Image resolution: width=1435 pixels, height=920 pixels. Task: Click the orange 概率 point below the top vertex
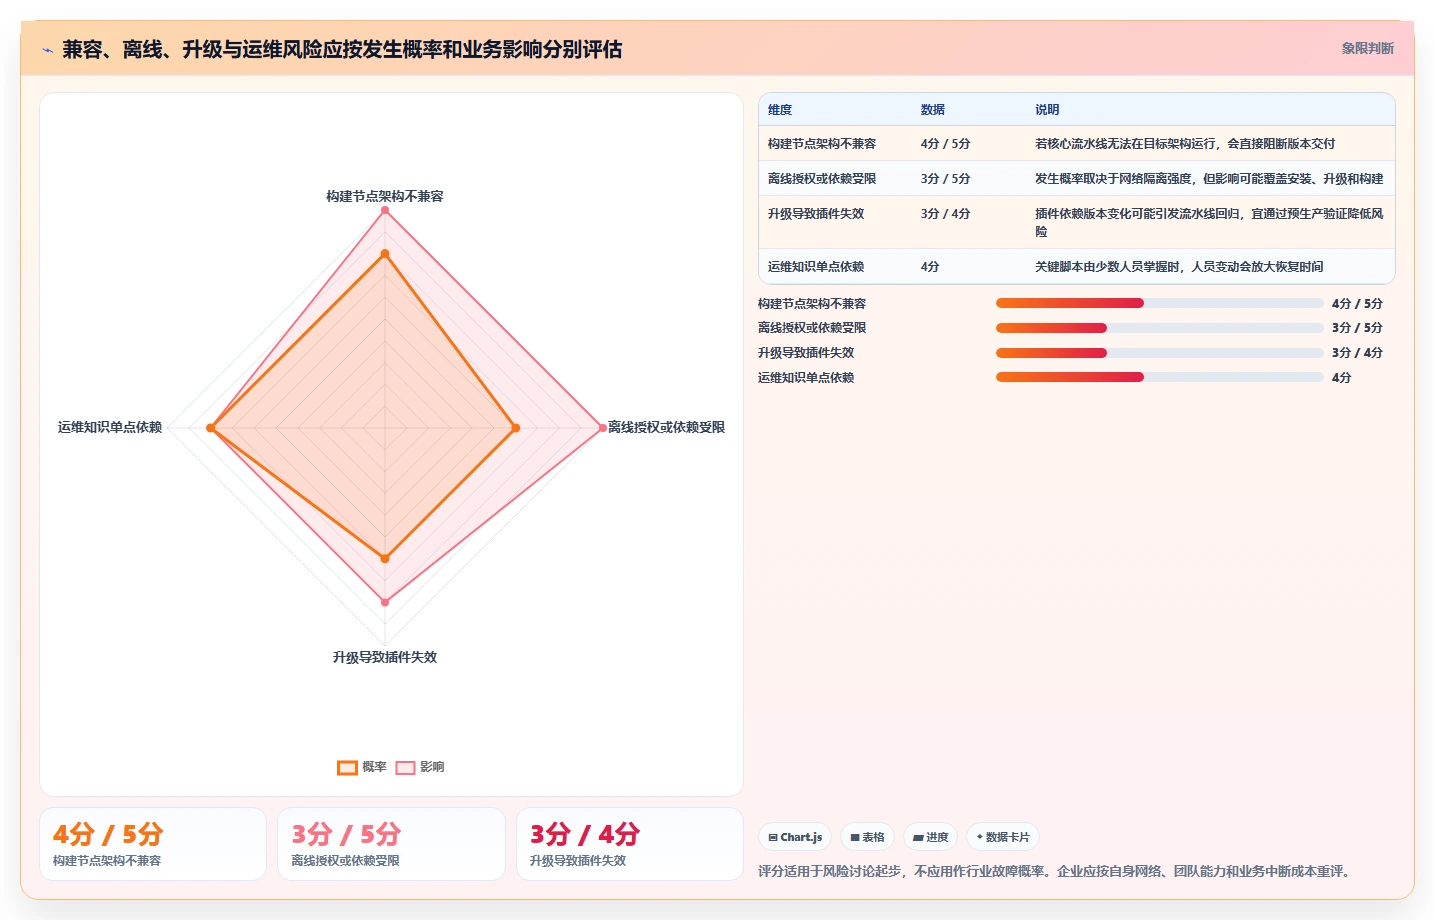click(x=385, y=254)
